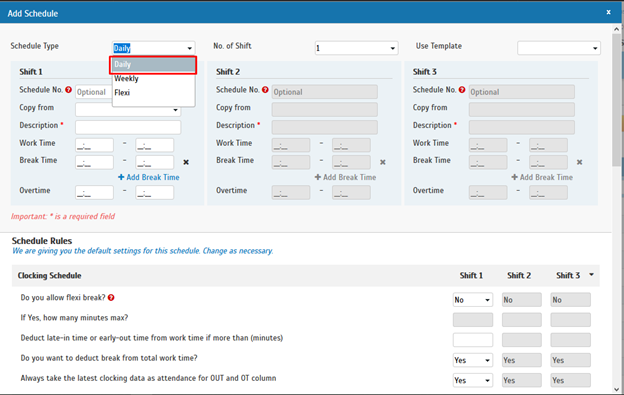Click the Shift 3 section header
This screenshot has width=624, height=395.
coord(425,72)
